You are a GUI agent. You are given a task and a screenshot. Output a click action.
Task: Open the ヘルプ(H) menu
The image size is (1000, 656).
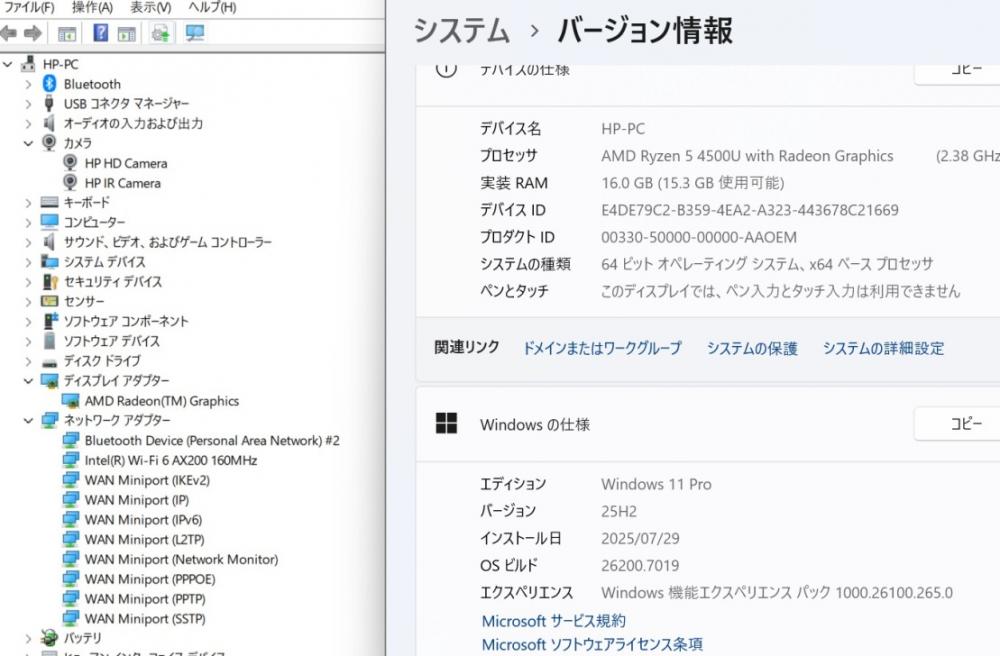(x=212, y=8)
